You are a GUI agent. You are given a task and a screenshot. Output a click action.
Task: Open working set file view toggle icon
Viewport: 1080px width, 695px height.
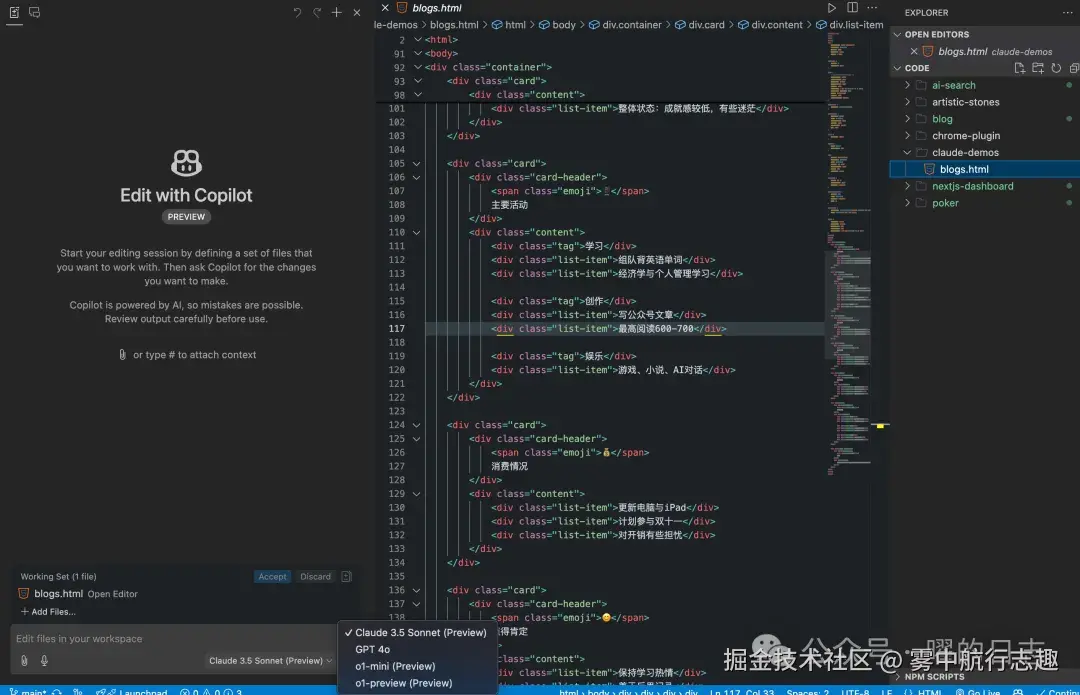[346, 577]
